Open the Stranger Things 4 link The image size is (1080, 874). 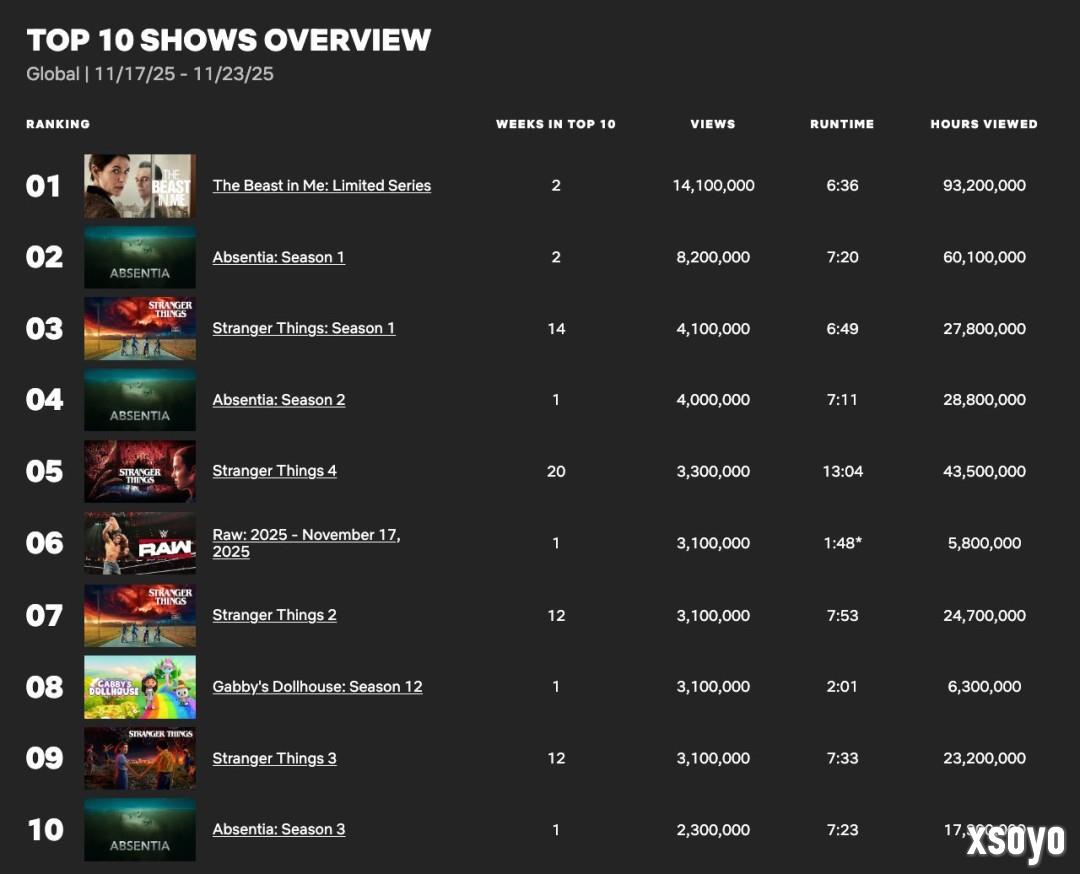[274, 471]
